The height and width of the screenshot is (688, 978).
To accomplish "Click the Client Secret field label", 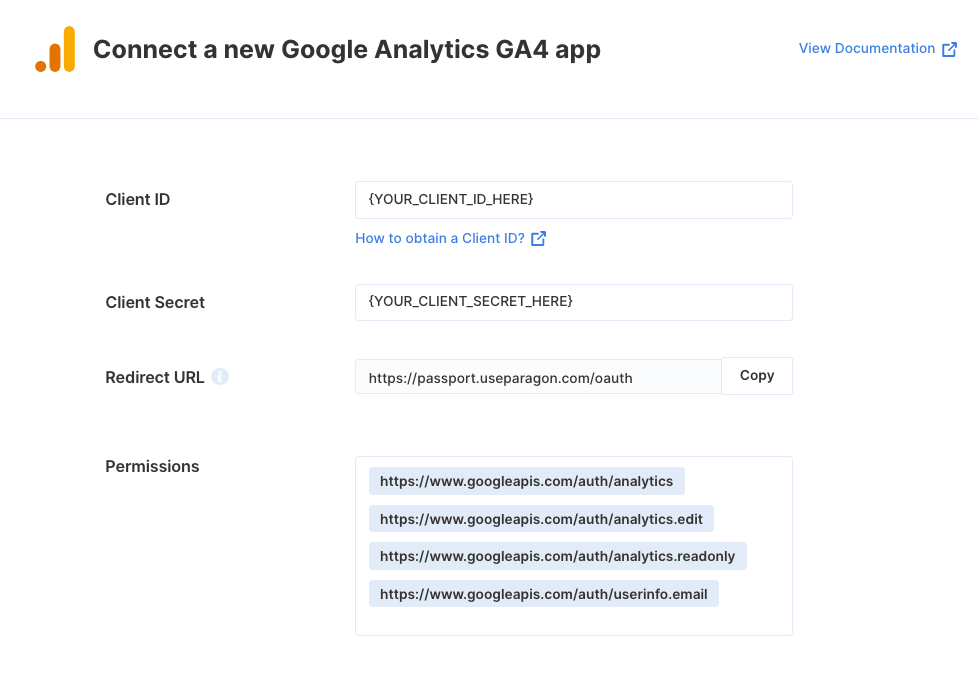I will tap(155, 303).
